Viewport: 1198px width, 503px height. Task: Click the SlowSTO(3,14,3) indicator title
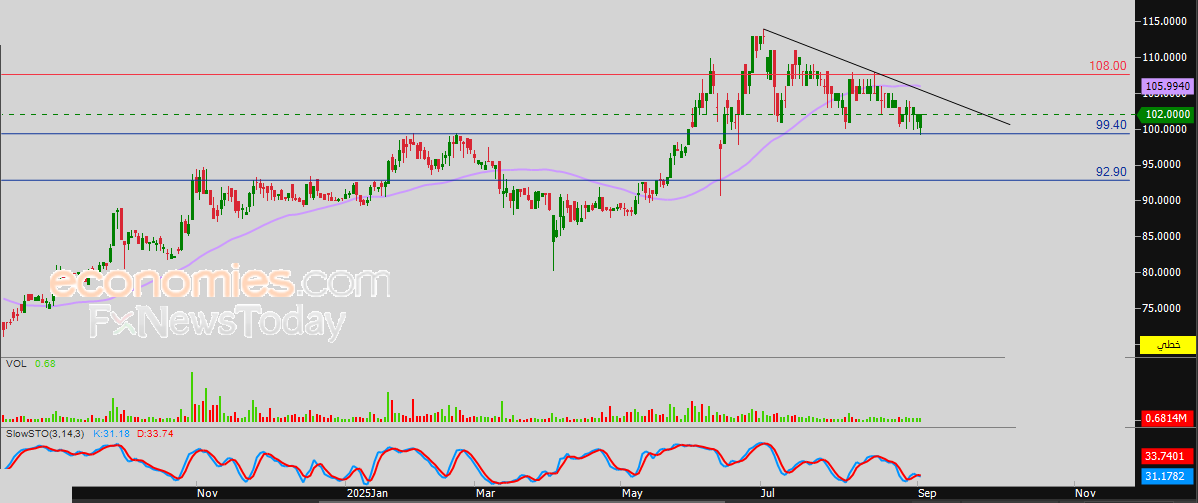(45, 433)
